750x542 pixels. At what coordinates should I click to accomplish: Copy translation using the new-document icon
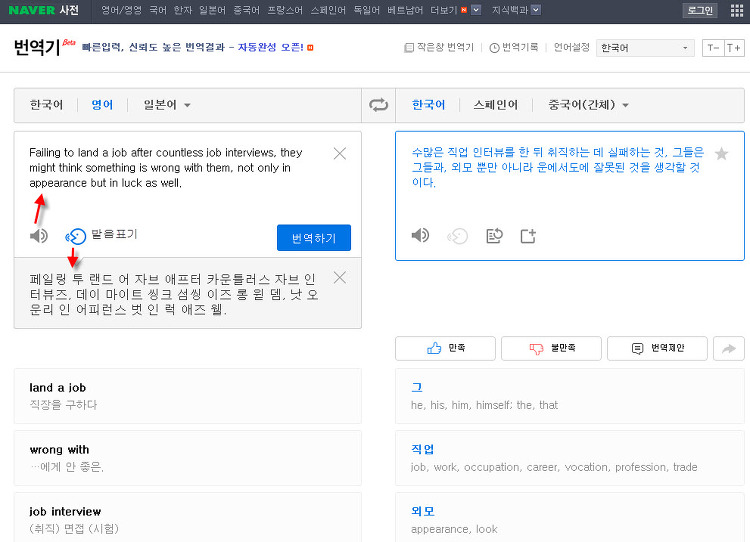tap(528, 236)
